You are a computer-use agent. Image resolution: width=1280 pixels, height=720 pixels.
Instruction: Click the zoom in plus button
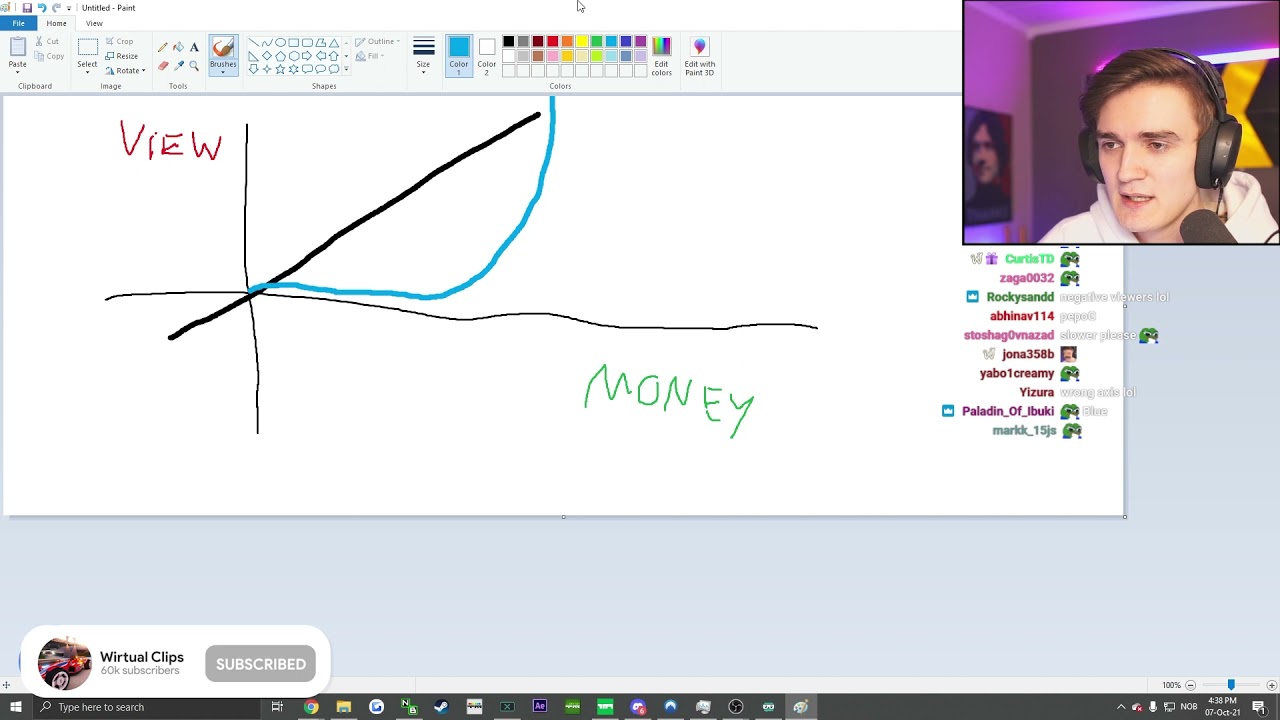point(1272,685)
